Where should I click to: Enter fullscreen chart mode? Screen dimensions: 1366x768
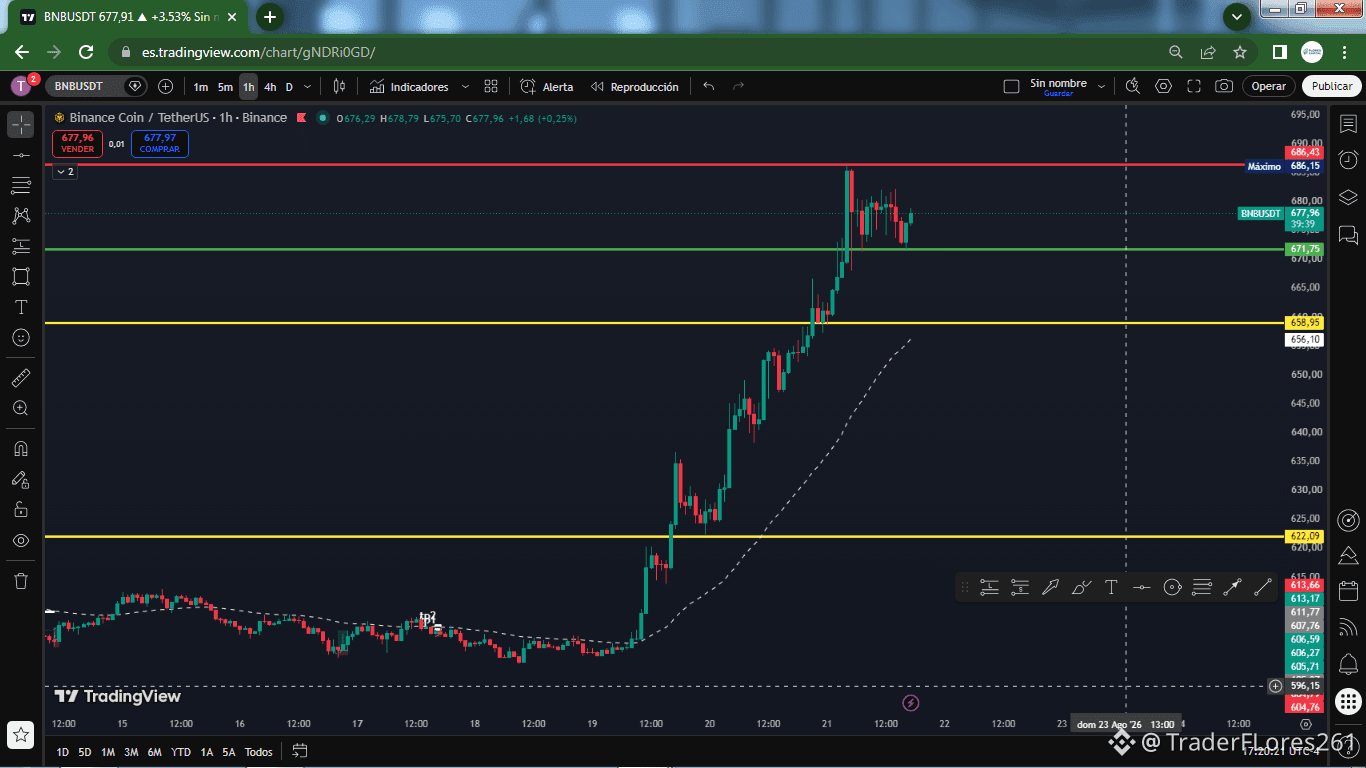click(x=1194, y=87)
